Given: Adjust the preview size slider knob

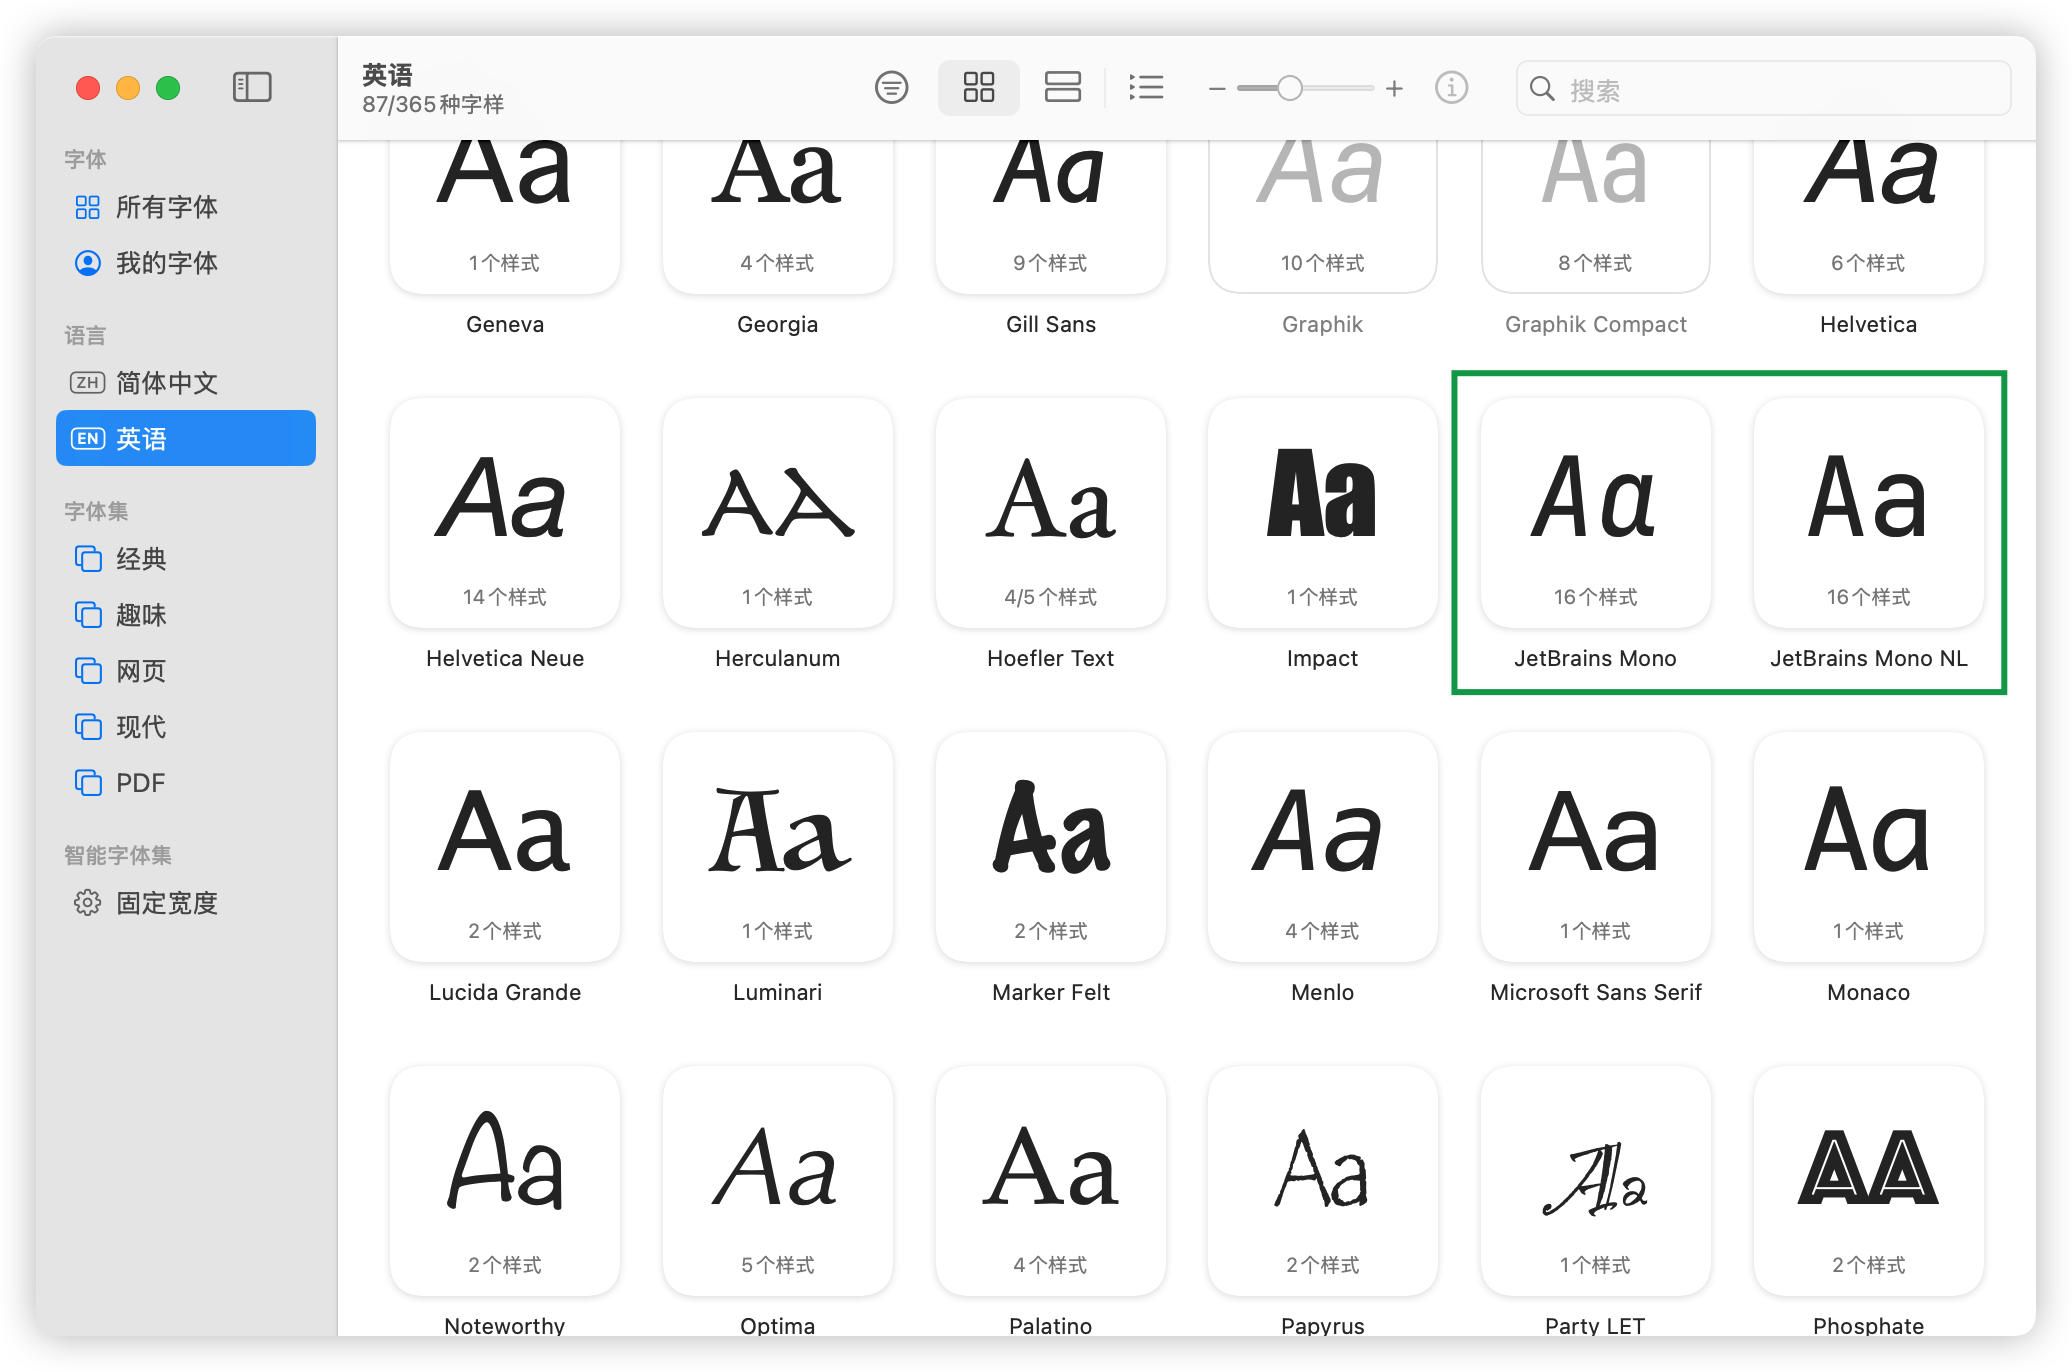Looking at the screenshot, I should [1290, 89].
